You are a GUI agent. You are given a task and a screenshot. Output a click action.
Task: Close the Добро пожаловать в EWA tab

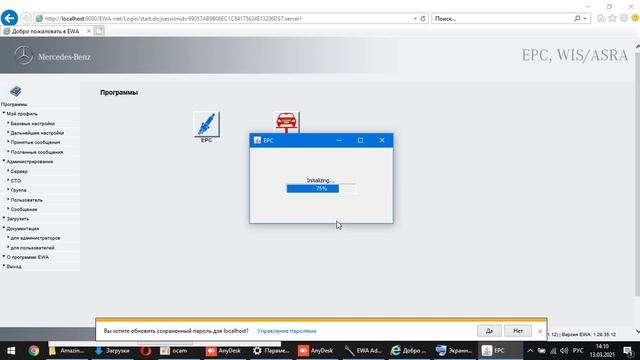point(89,31)
